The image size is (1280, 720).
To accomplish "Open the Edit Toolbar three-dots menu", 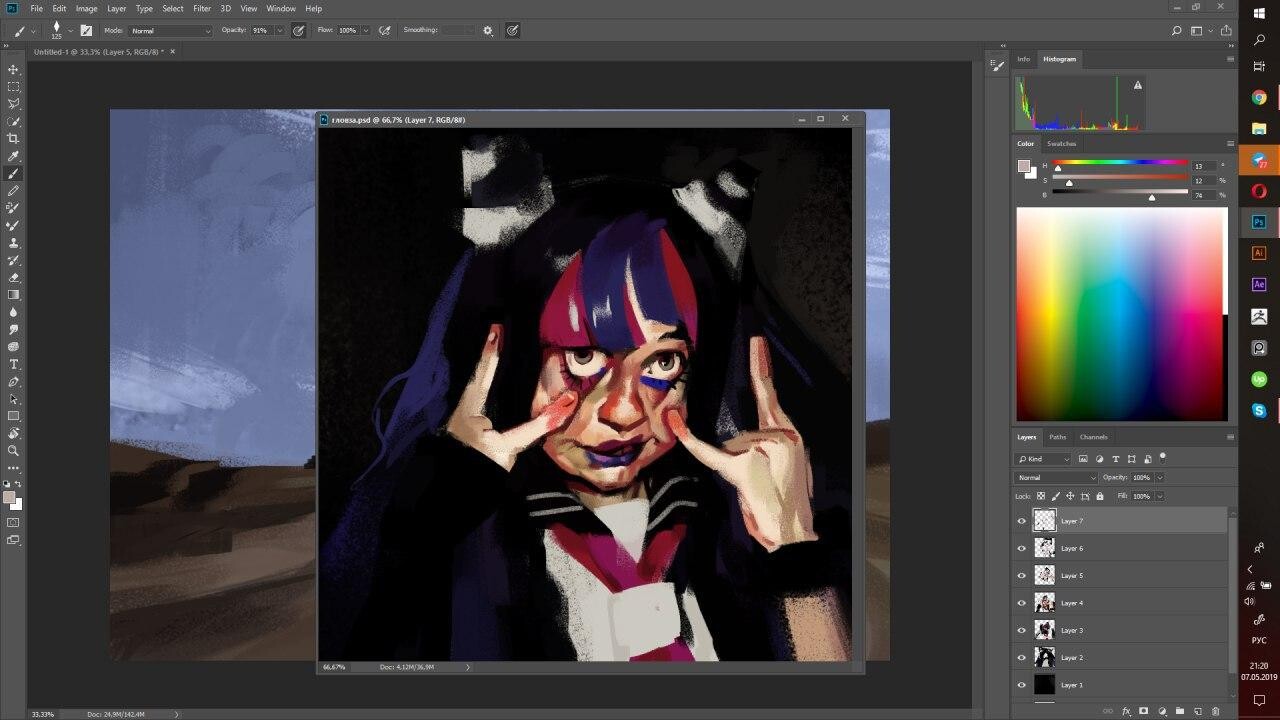I will pos(13,468).
